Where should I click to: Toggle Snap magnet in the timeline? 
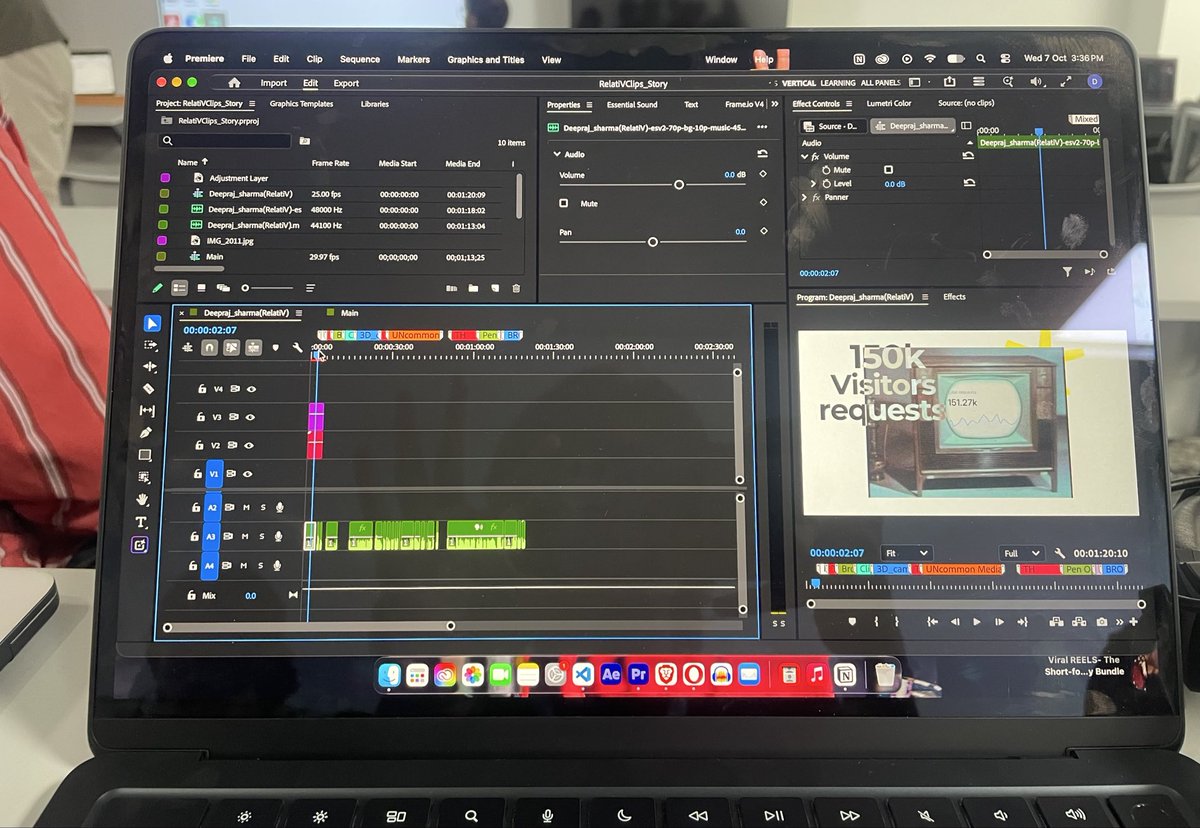[x=209, y=347]
